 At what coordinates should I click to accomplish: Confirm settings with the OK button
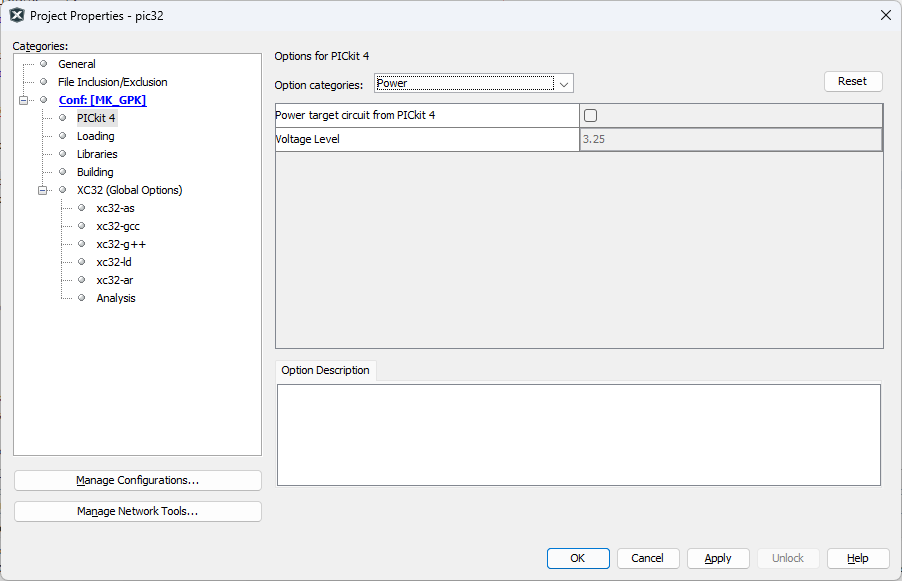(577, 558)
